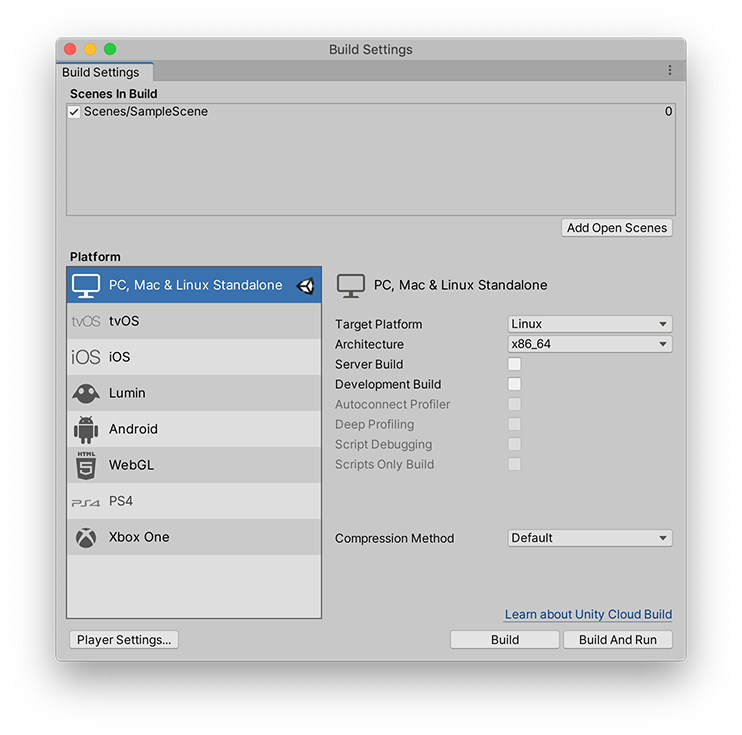742x735 pixels.
Task: Click the tvOS platform icon
Action: (86, 321)
